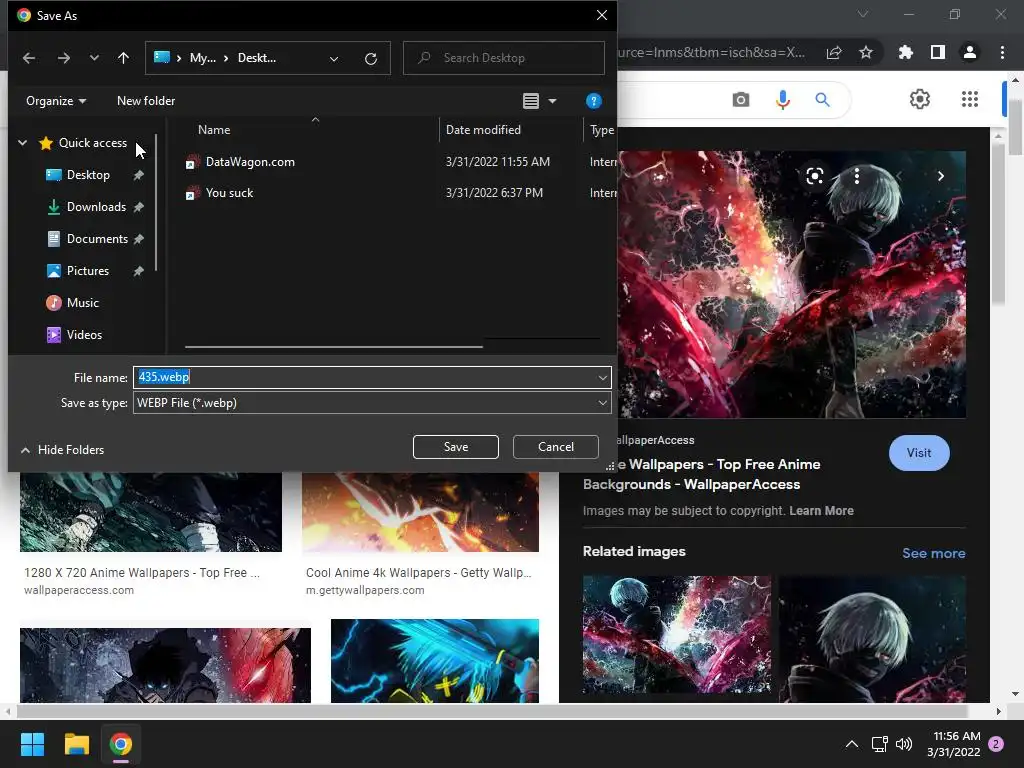Change the view layout icon
The height and width of the screenshot is (768, 1024).
click(x=531, y=101)
